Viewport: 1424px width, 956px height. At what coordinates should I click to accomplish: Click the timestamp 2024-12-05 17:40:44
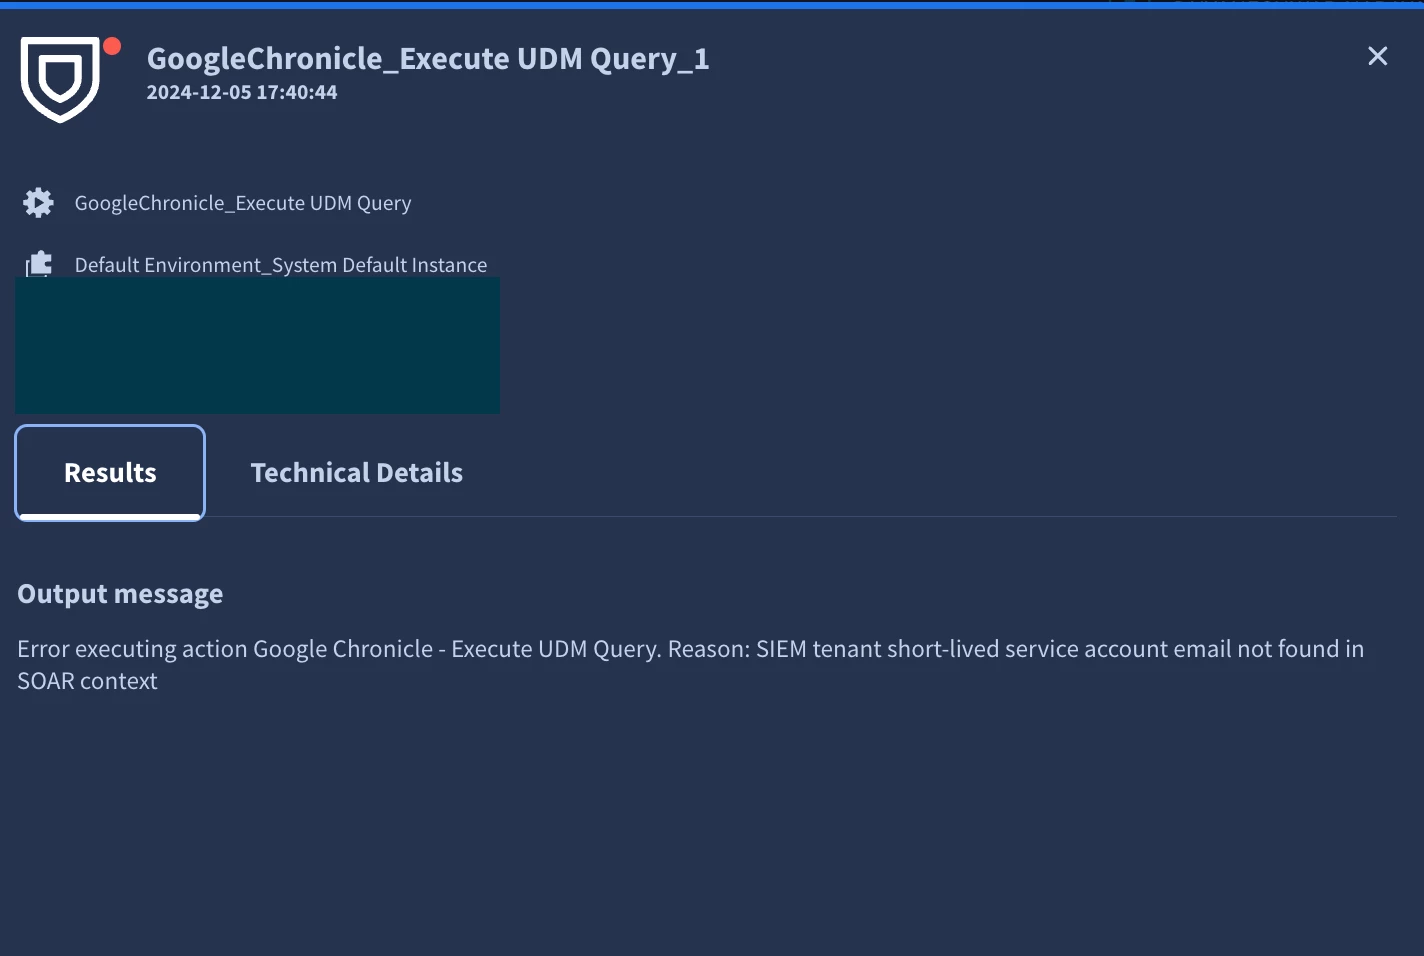pos(242,92)
